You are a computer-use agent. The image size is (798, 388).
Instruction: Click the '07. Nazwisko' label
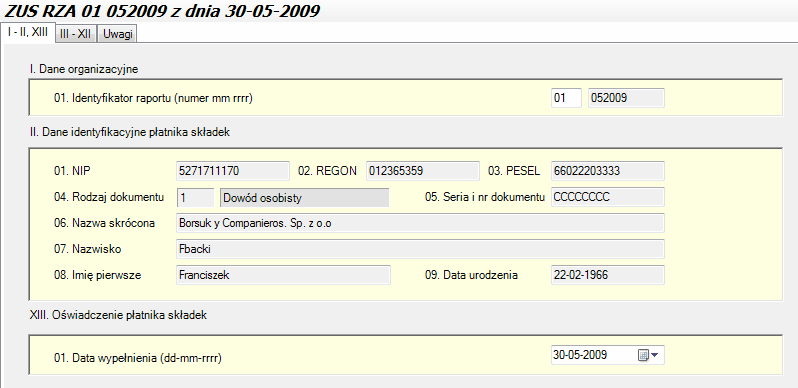pyautogui.click(x=88, y=249)
